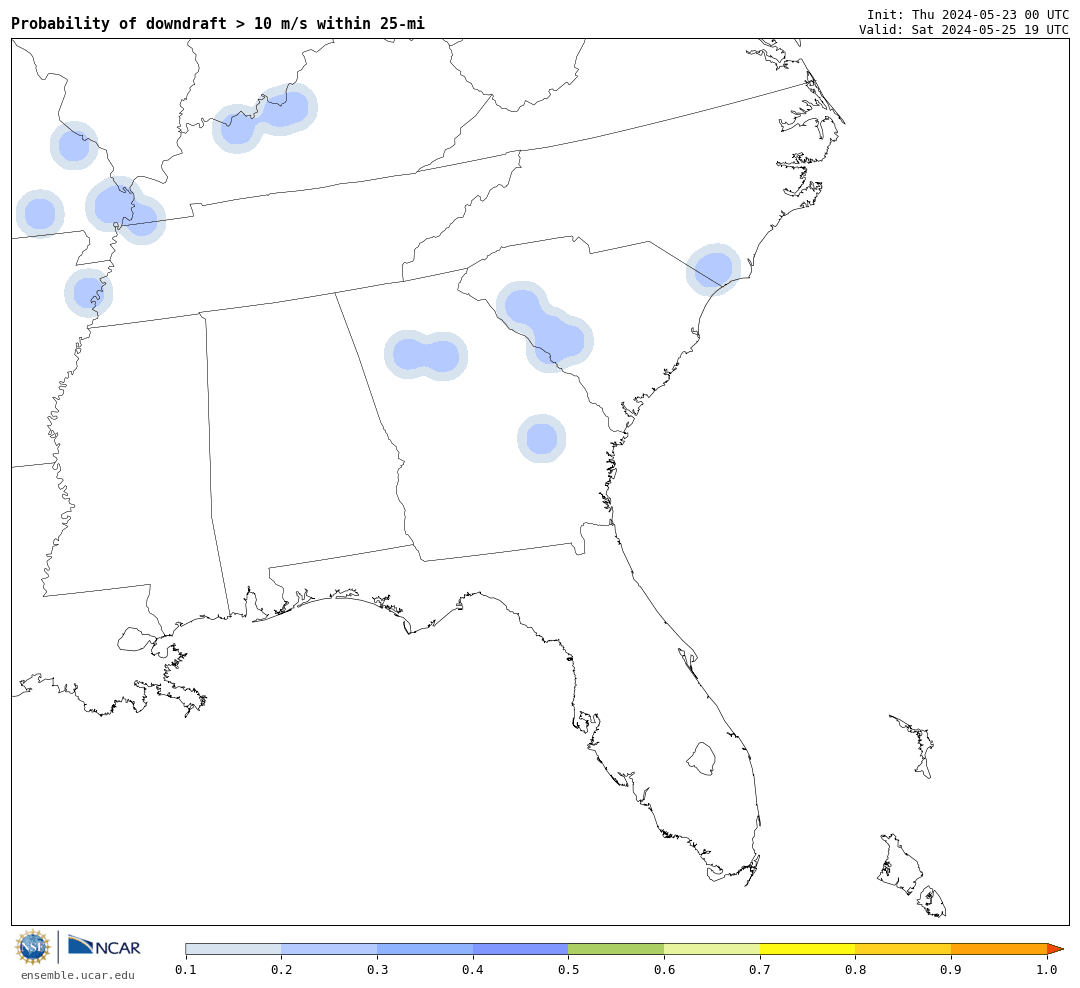Click the colorbar label 0.1
1080x988 pixels.
[x=186, y=970]
